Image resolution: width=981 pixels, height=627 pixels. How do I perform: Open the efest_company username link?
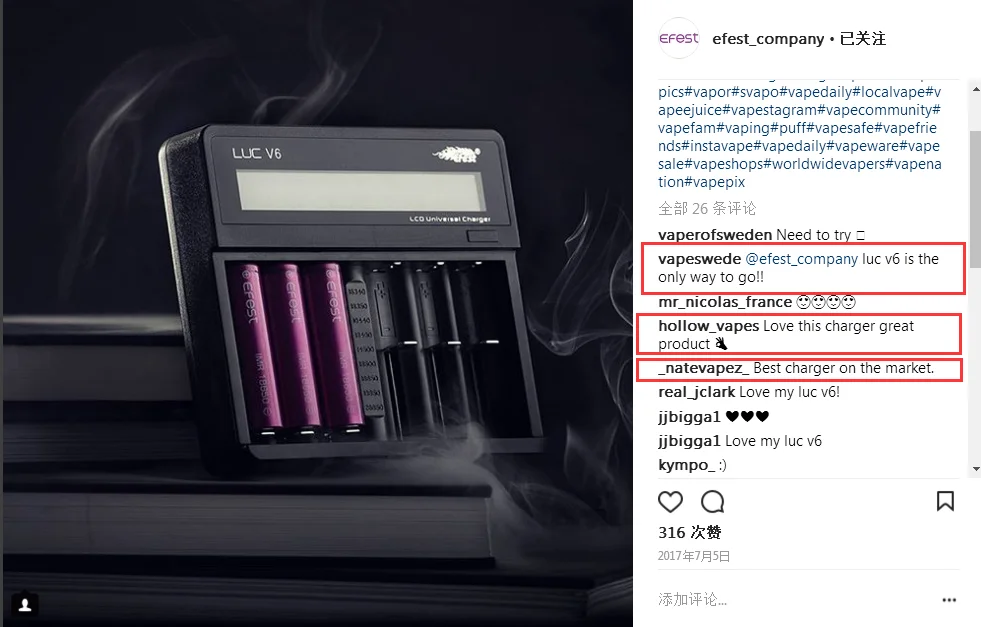pos(768,39)
